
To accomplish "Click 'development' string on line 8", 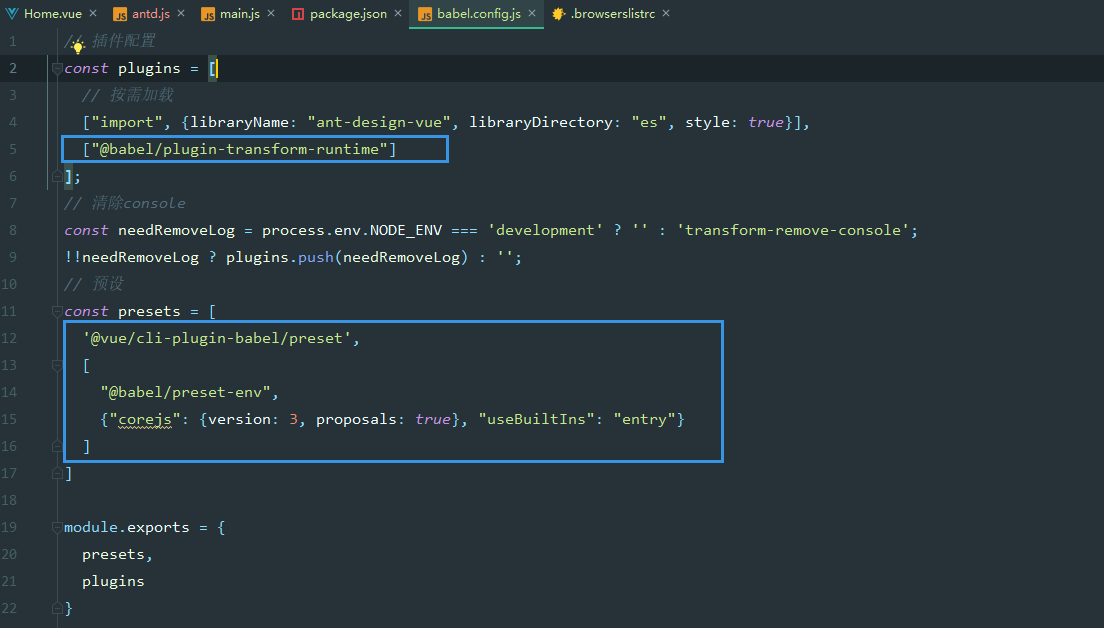I will (545, 230).
